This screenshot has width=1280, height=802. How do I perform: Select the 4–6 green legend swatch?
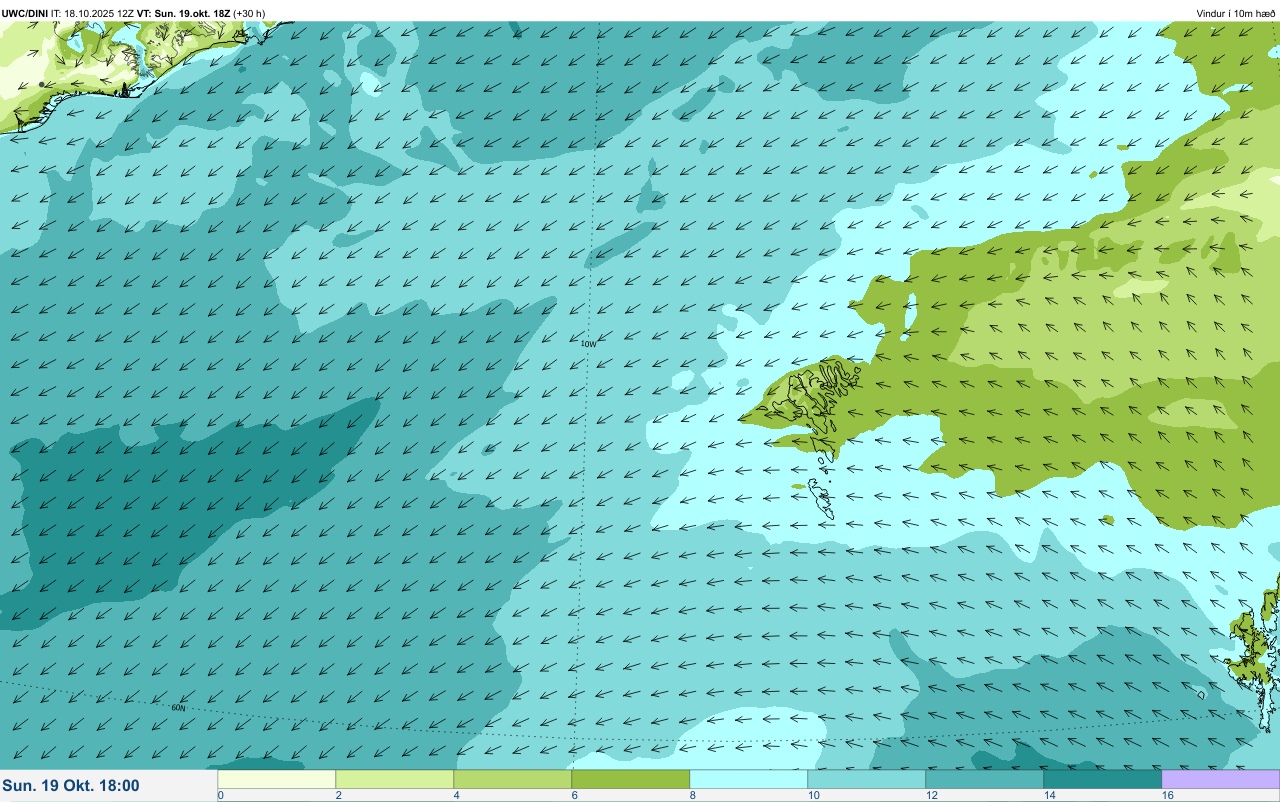[512, 779]
